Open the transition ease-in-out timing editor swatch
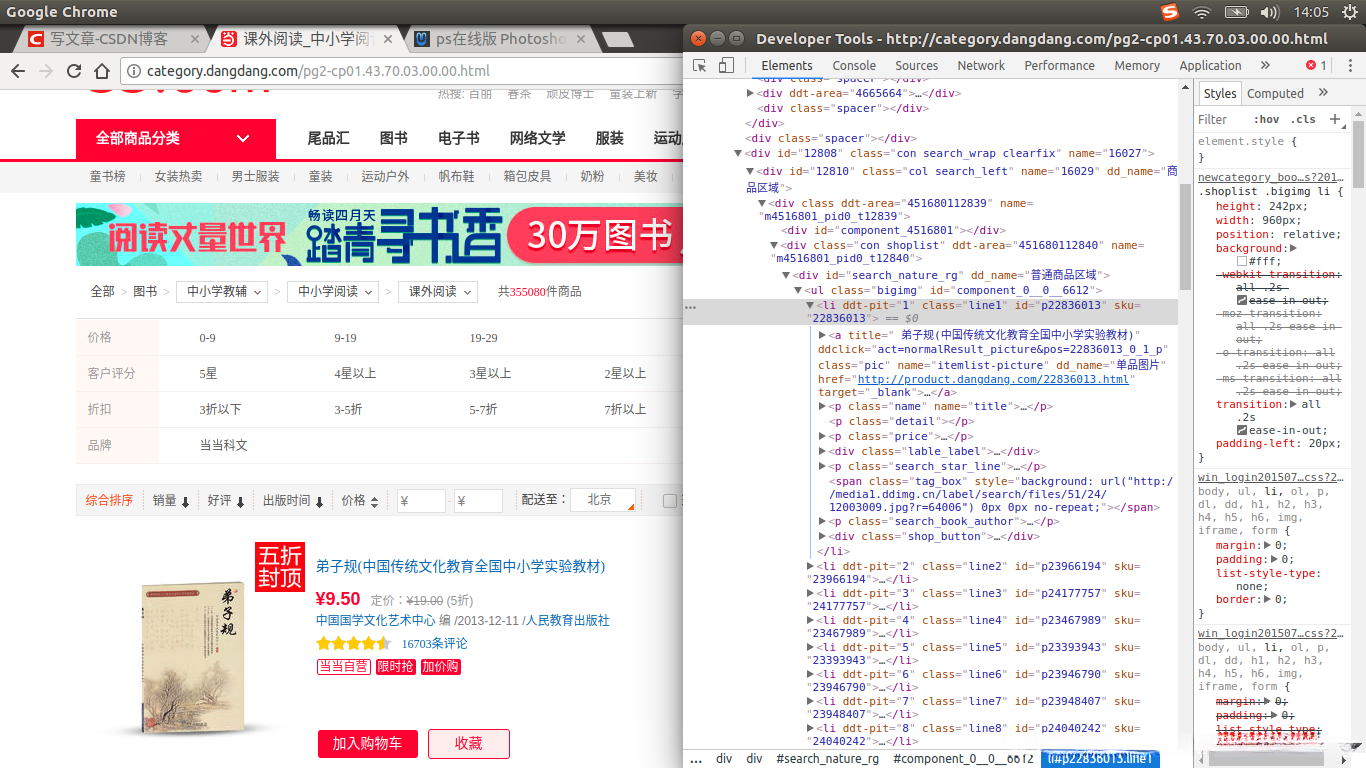1366x768 pixels. coord(1242,431)
